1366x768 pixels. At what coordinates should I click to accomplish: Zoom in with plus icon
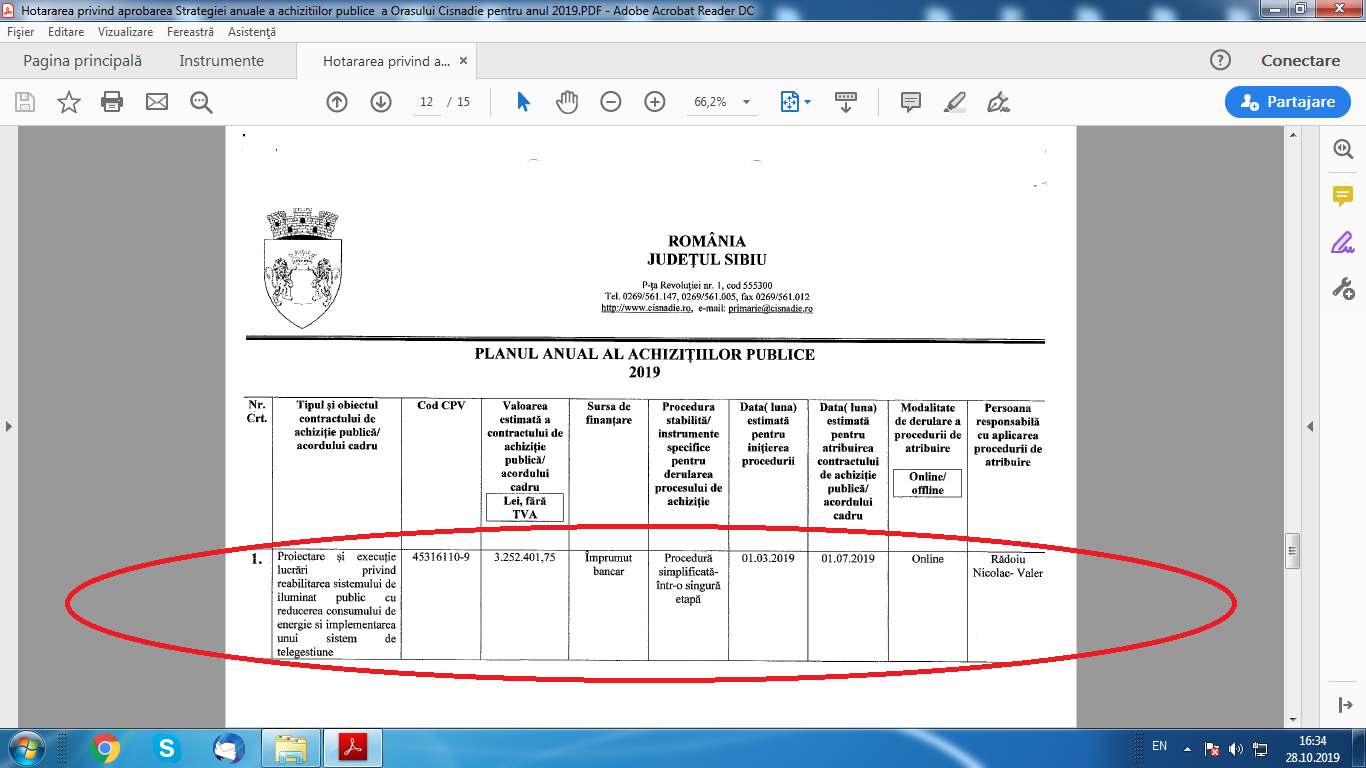click(655, 102)
